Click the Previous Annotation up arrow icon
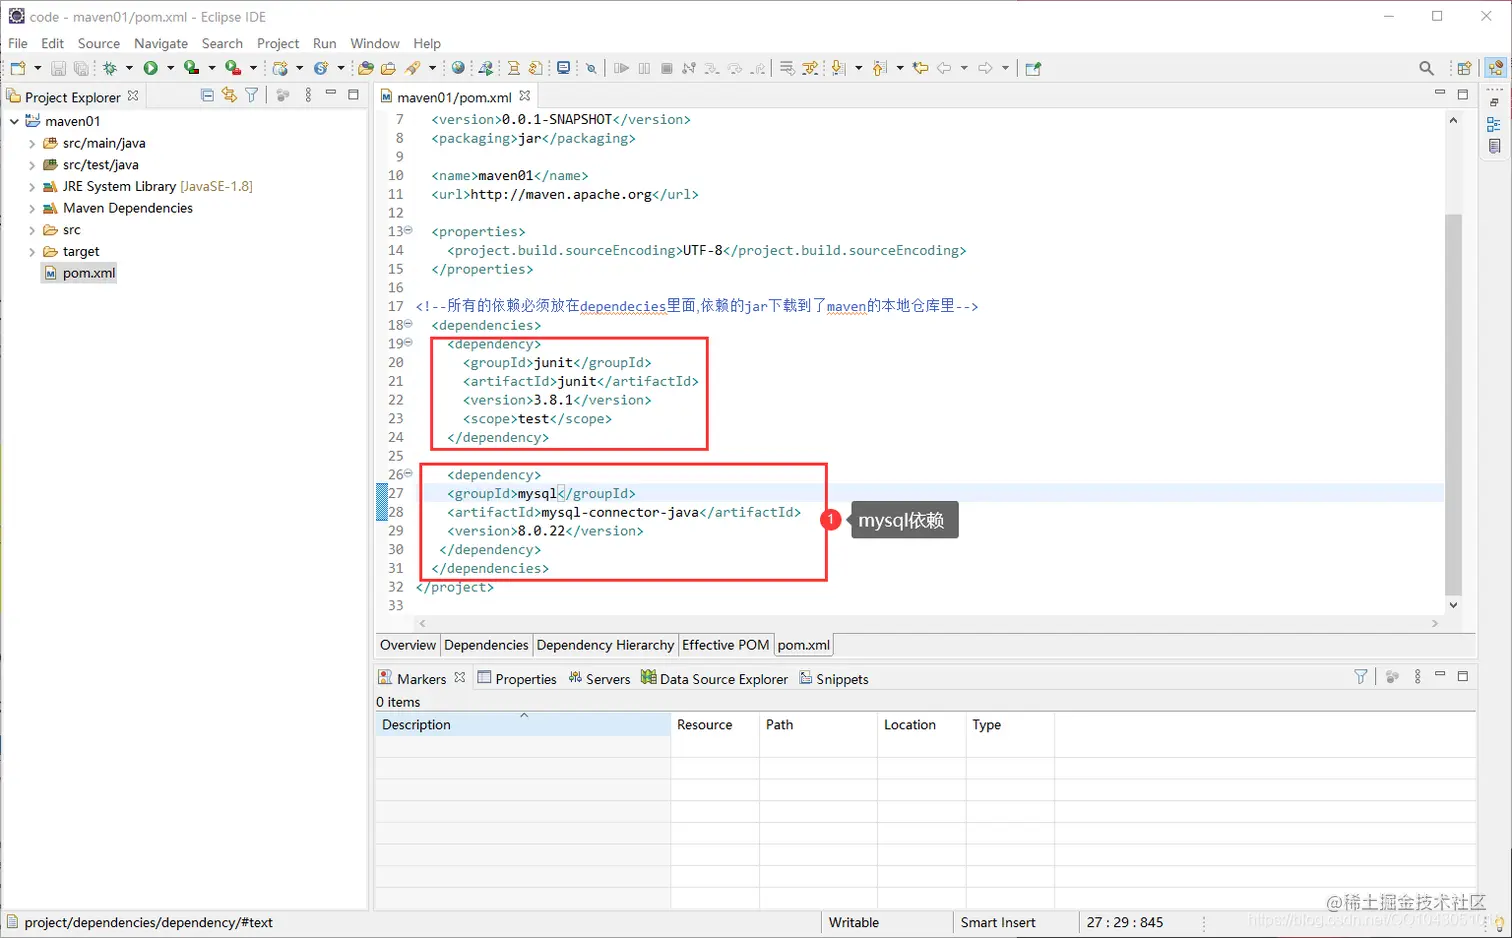This screenshot has width=1512, height=938. tap(879, 68)
